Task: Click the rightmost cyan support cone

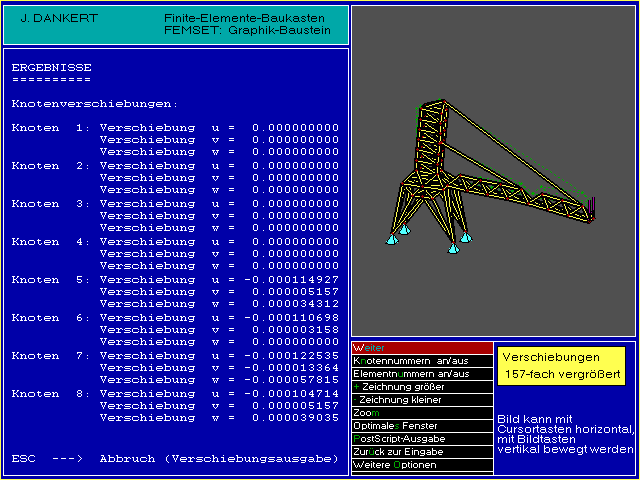Action: 465,237
